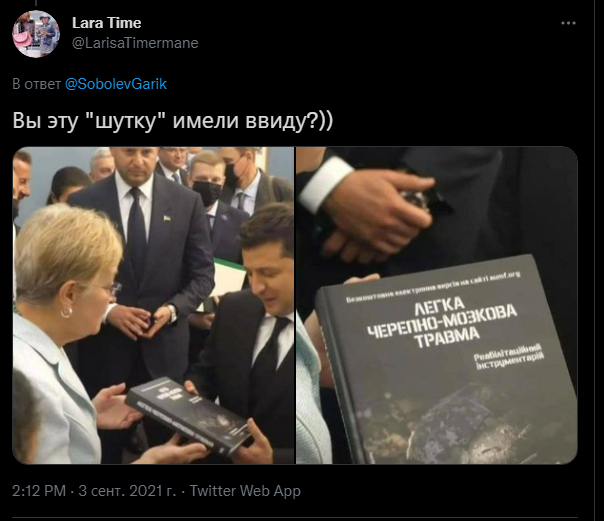
Task: Click the book being handed over in left photo
Action: [x=189, y=415]
